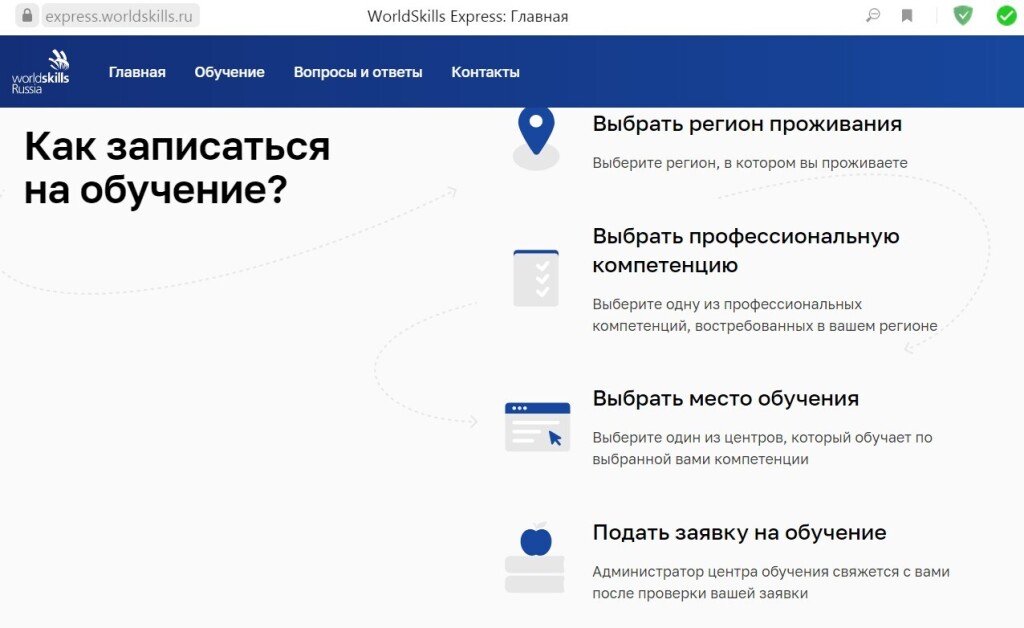Focus the express.worldskills.ru address field
Viewport: 1024px width, 628px height.
(x=120, y=16)
